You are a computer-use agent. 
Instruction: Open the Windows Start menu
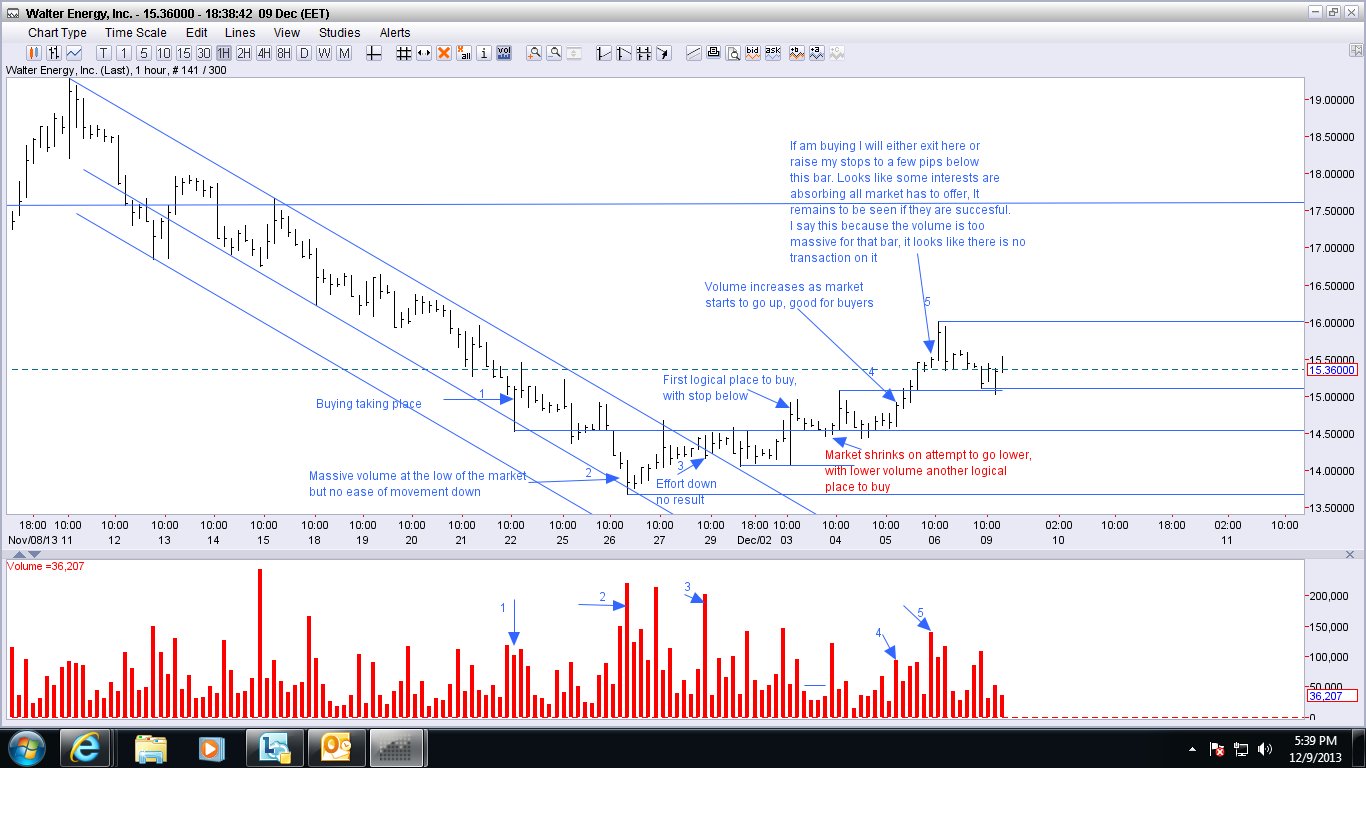tap(25, 748)
